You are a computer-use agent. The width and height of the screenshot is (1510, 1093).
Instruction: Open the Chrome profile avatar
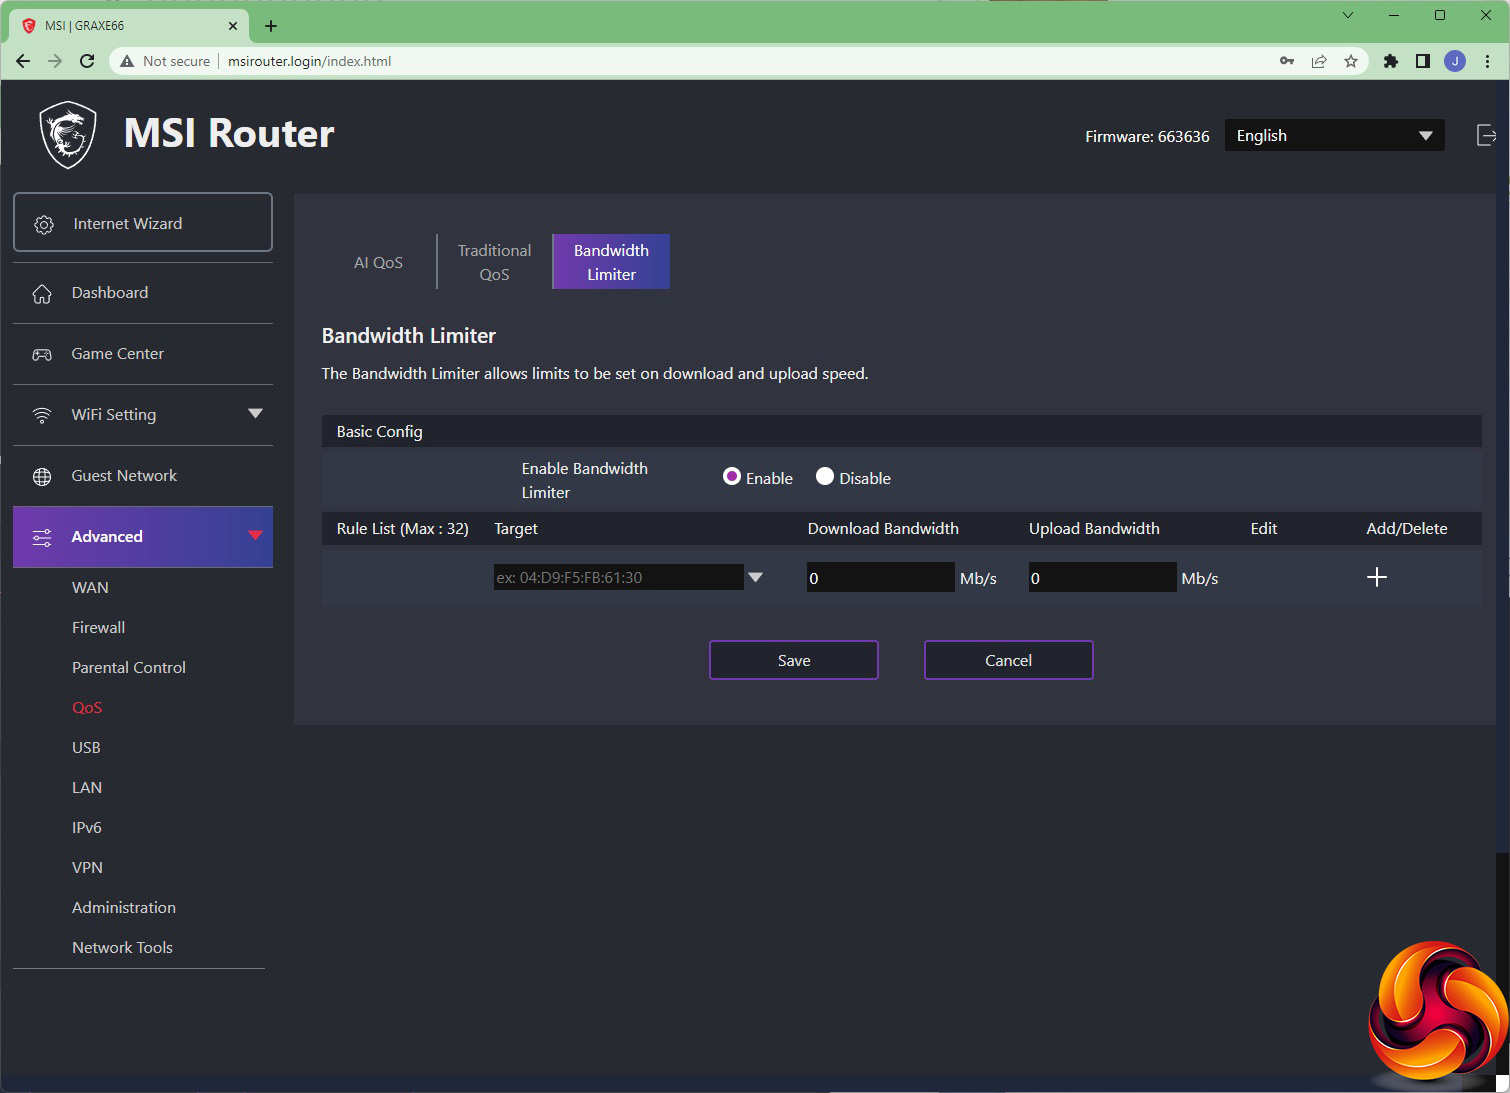(x=1455, y=61)
